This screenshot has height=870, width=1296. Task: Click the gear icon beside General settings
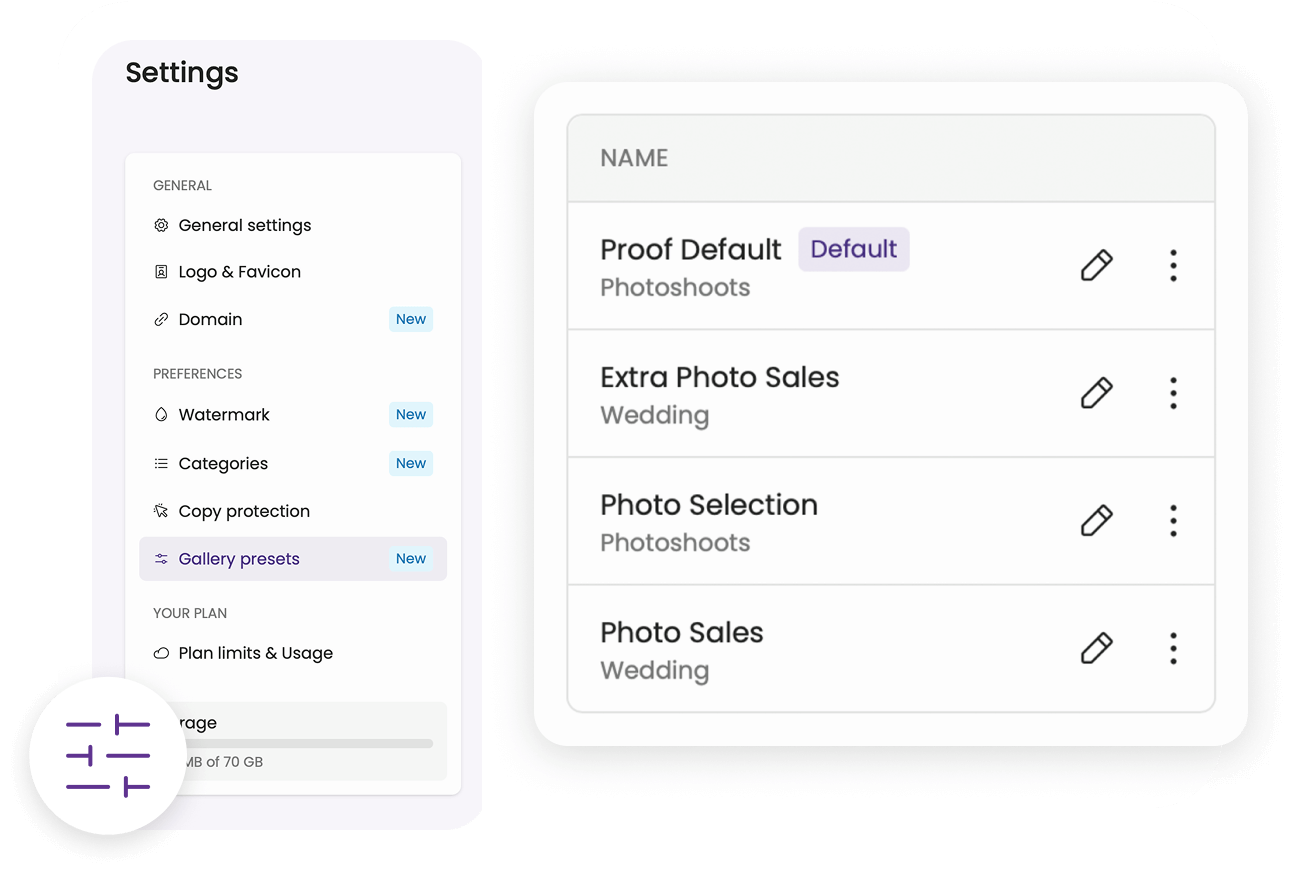point(161,226)
